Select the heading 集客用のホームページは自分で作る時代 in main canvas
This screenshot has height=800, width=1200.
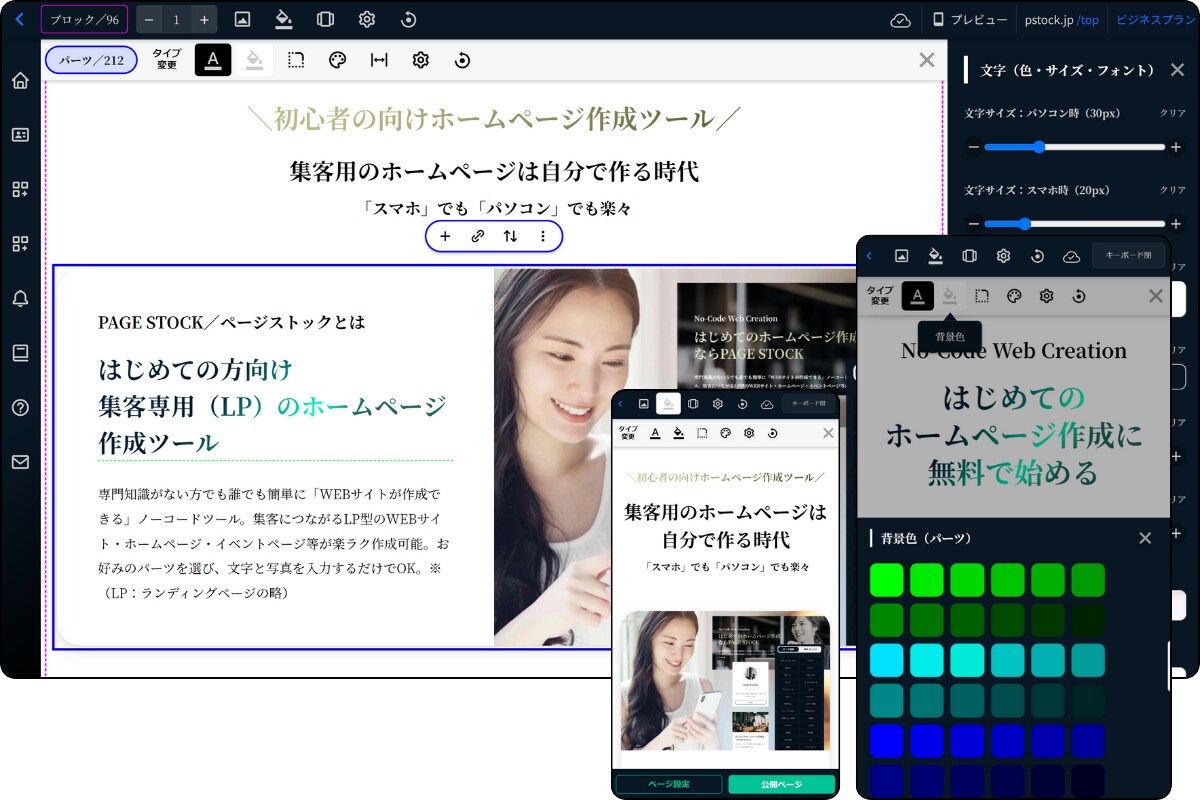[x=494, y=172]
